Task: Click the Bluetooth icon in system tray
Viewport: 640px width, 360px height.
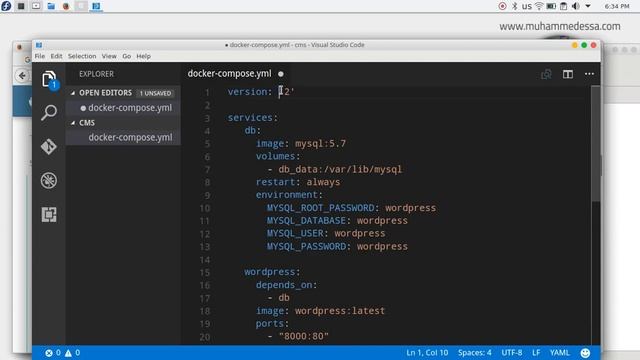Action: pyautogui.click(x=515, y=6)
